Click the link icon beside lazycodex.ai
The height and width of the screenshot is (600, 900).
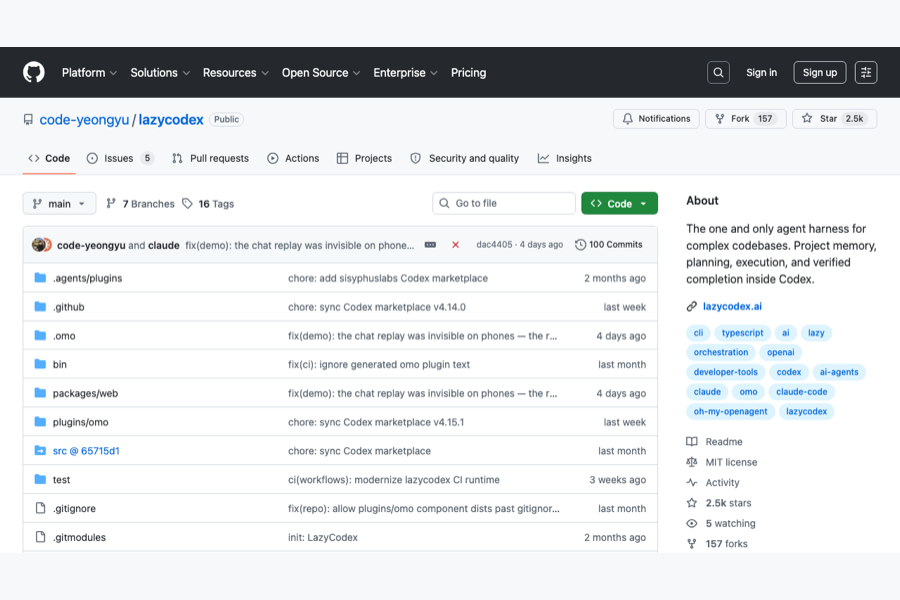click(x=692, y=307)
